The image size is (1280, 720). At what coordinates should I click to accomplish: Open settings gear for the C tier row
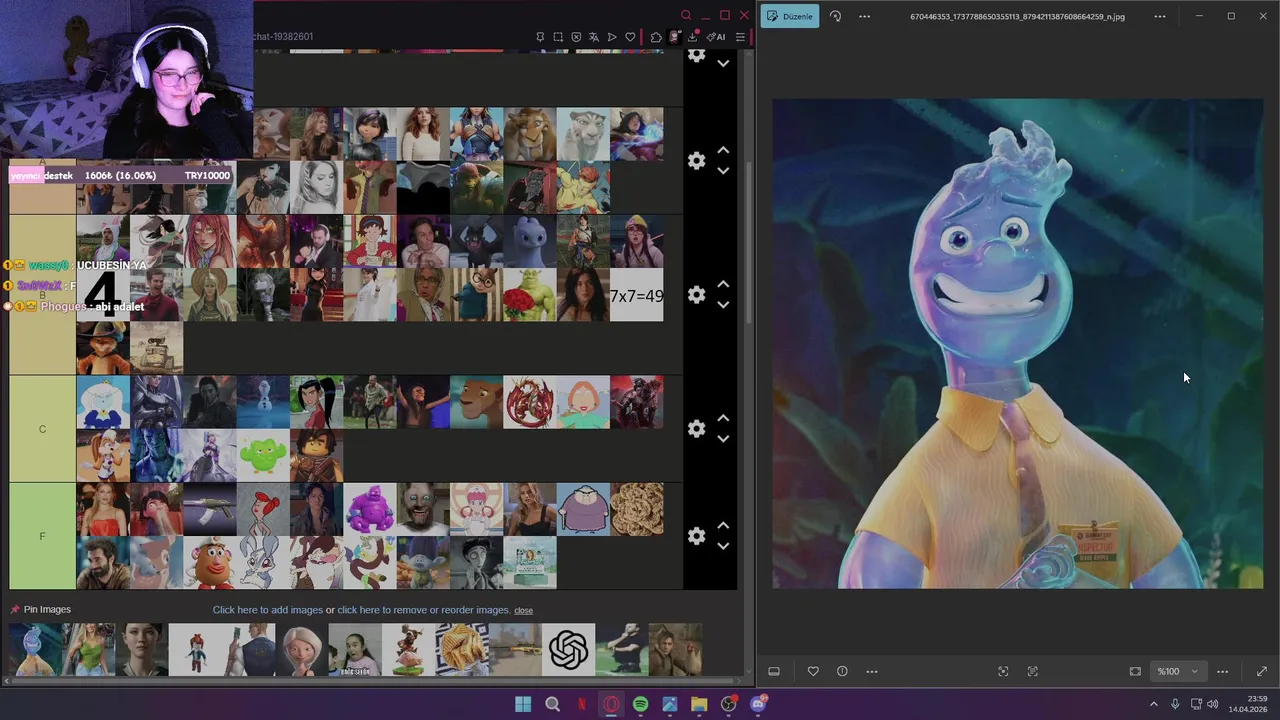696,429
